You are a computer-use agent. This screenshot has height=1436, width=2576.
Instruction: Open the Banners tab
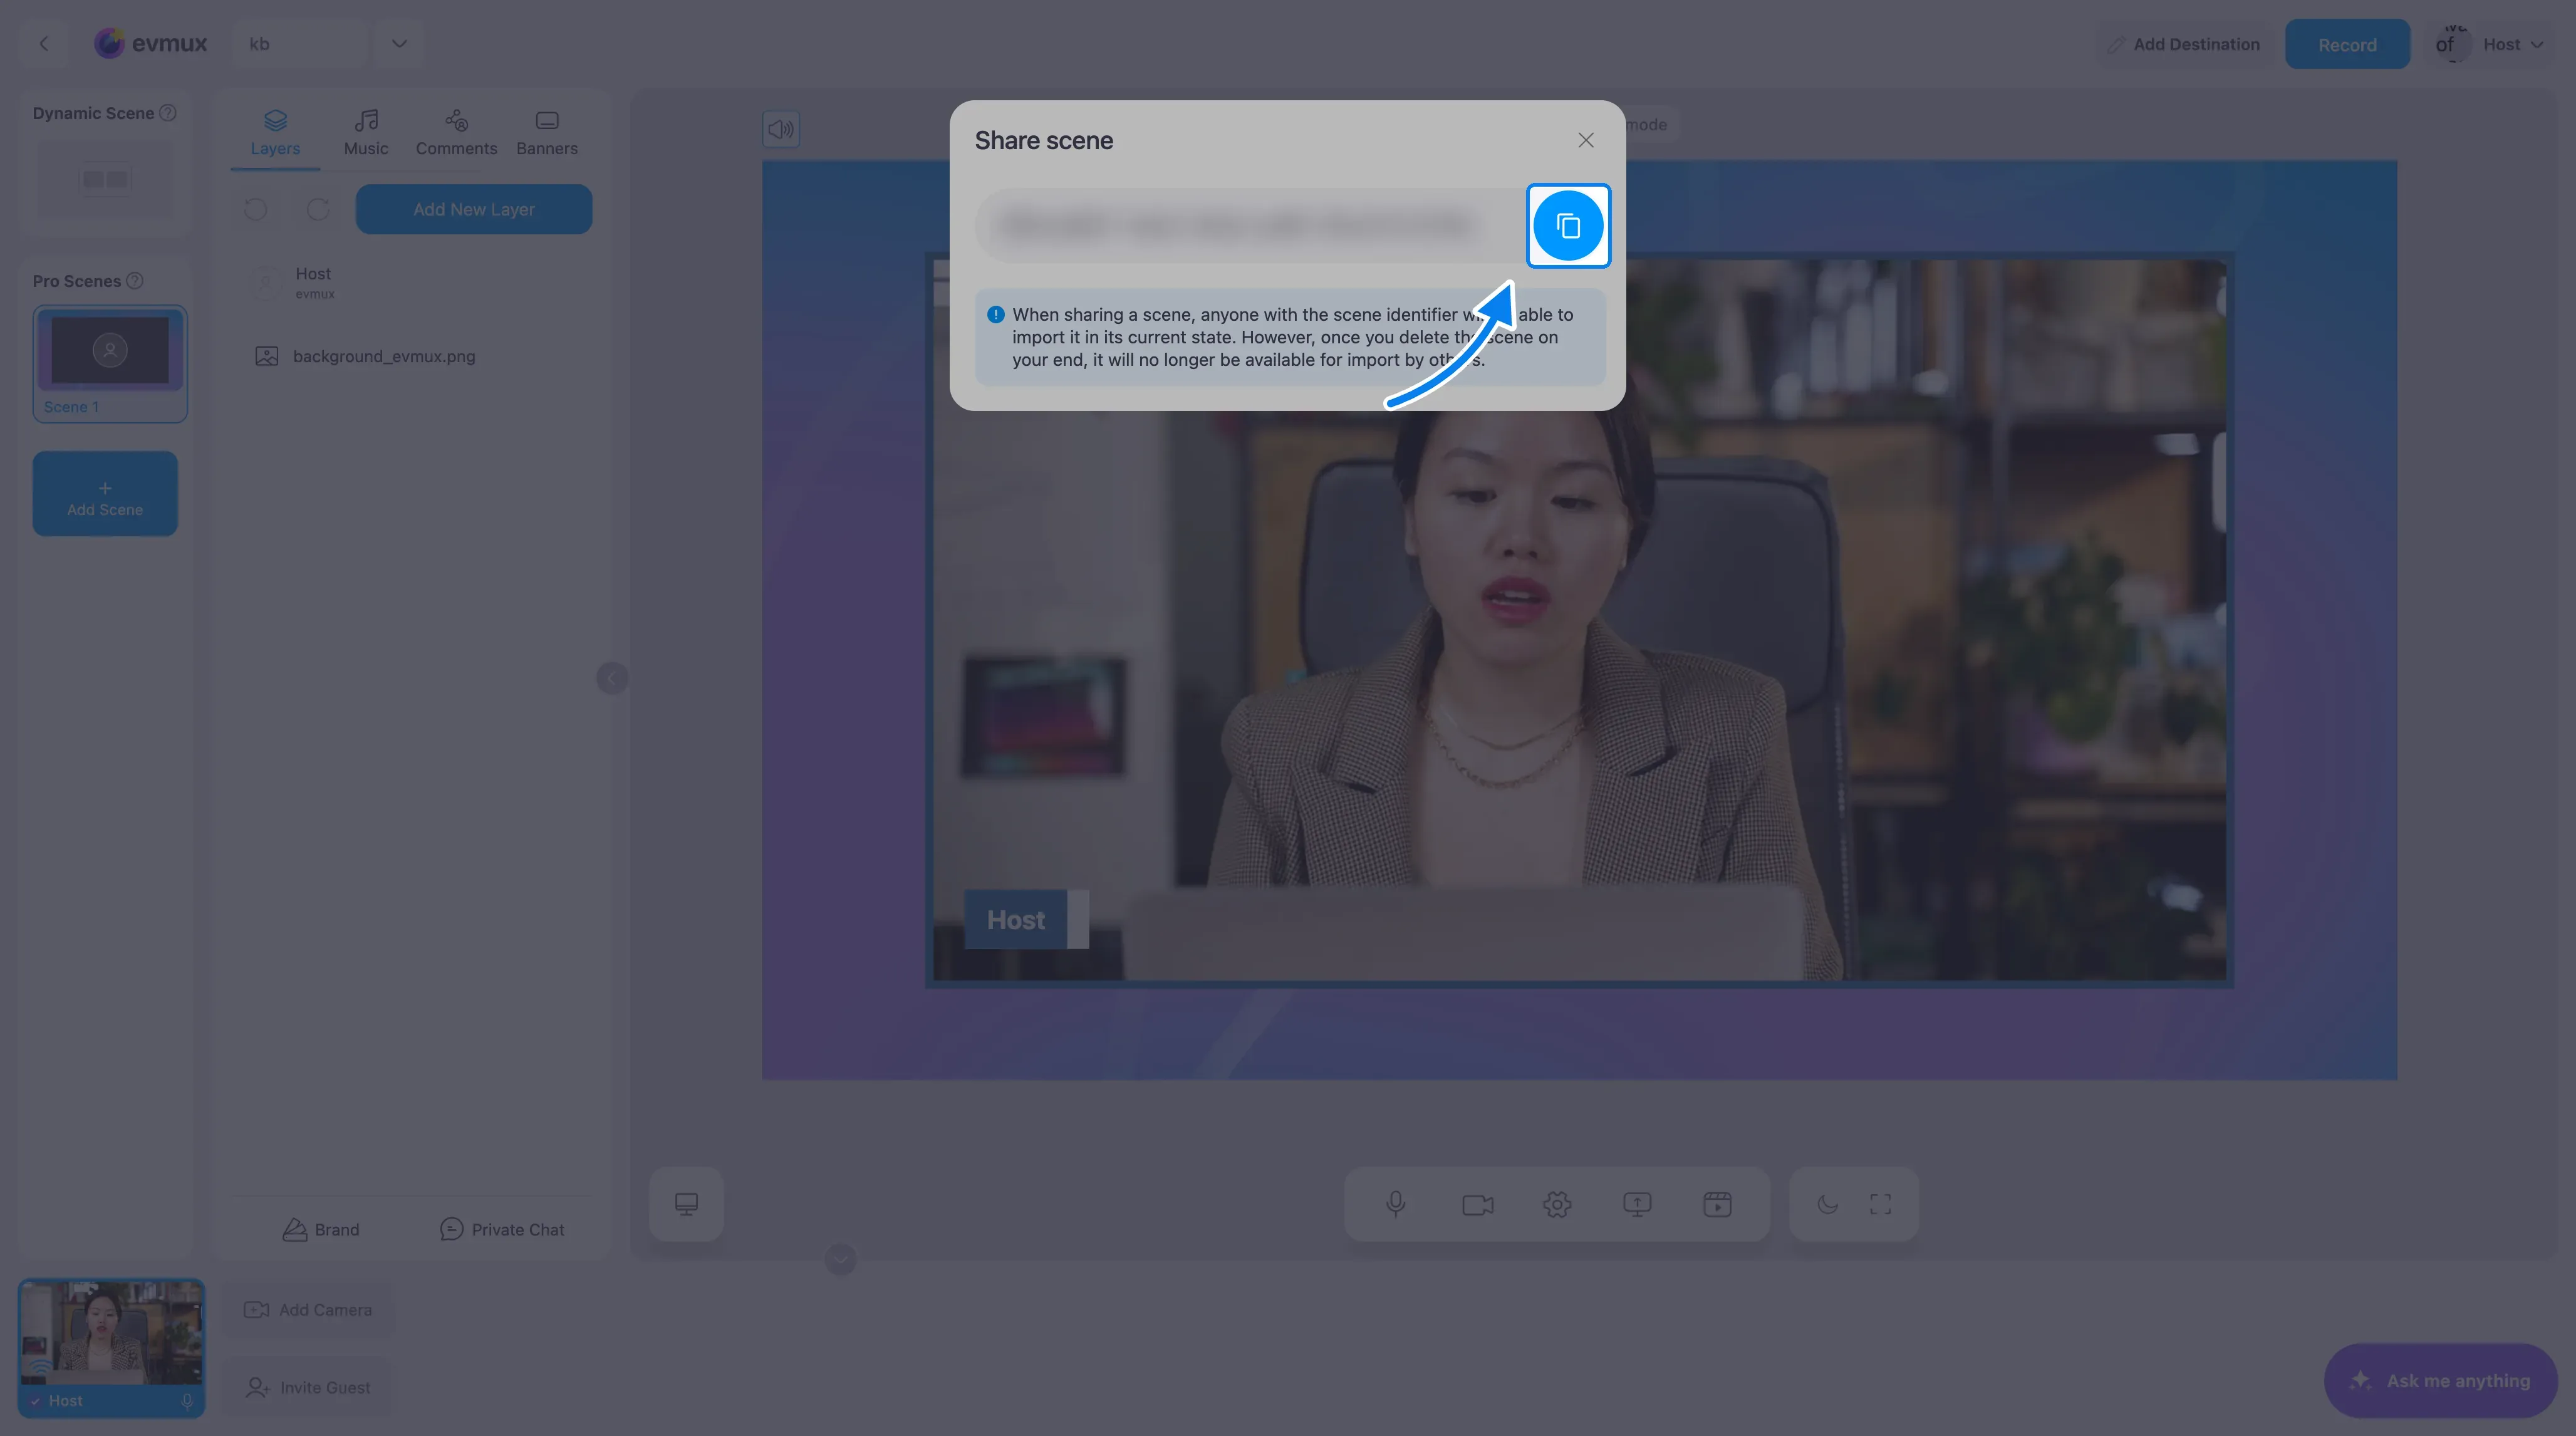(547, 133)
